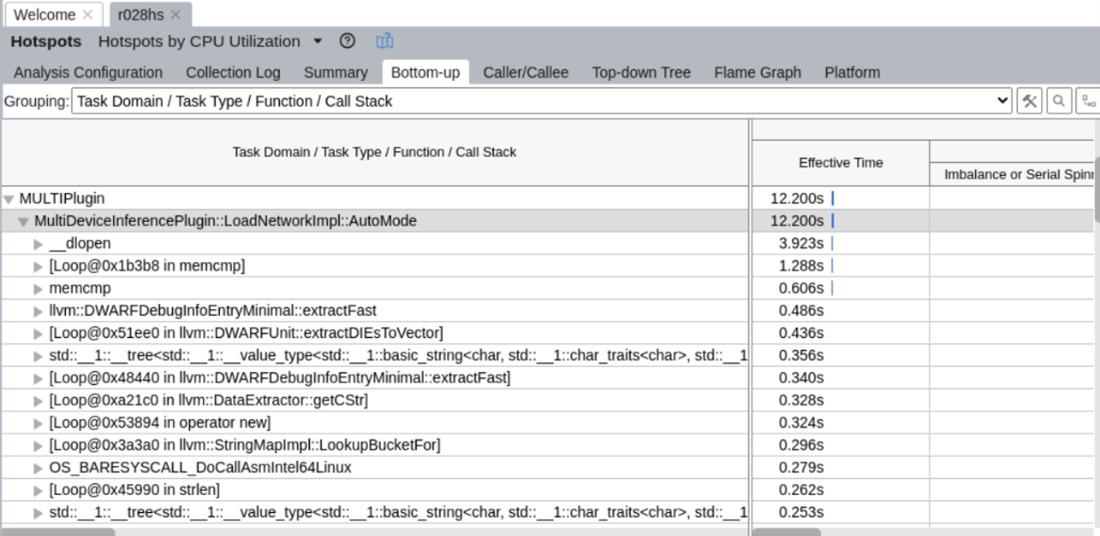Expand the Loop@0x1b3b8 in memcmp row
1100x536 pixels.
[x=39, y=267]
